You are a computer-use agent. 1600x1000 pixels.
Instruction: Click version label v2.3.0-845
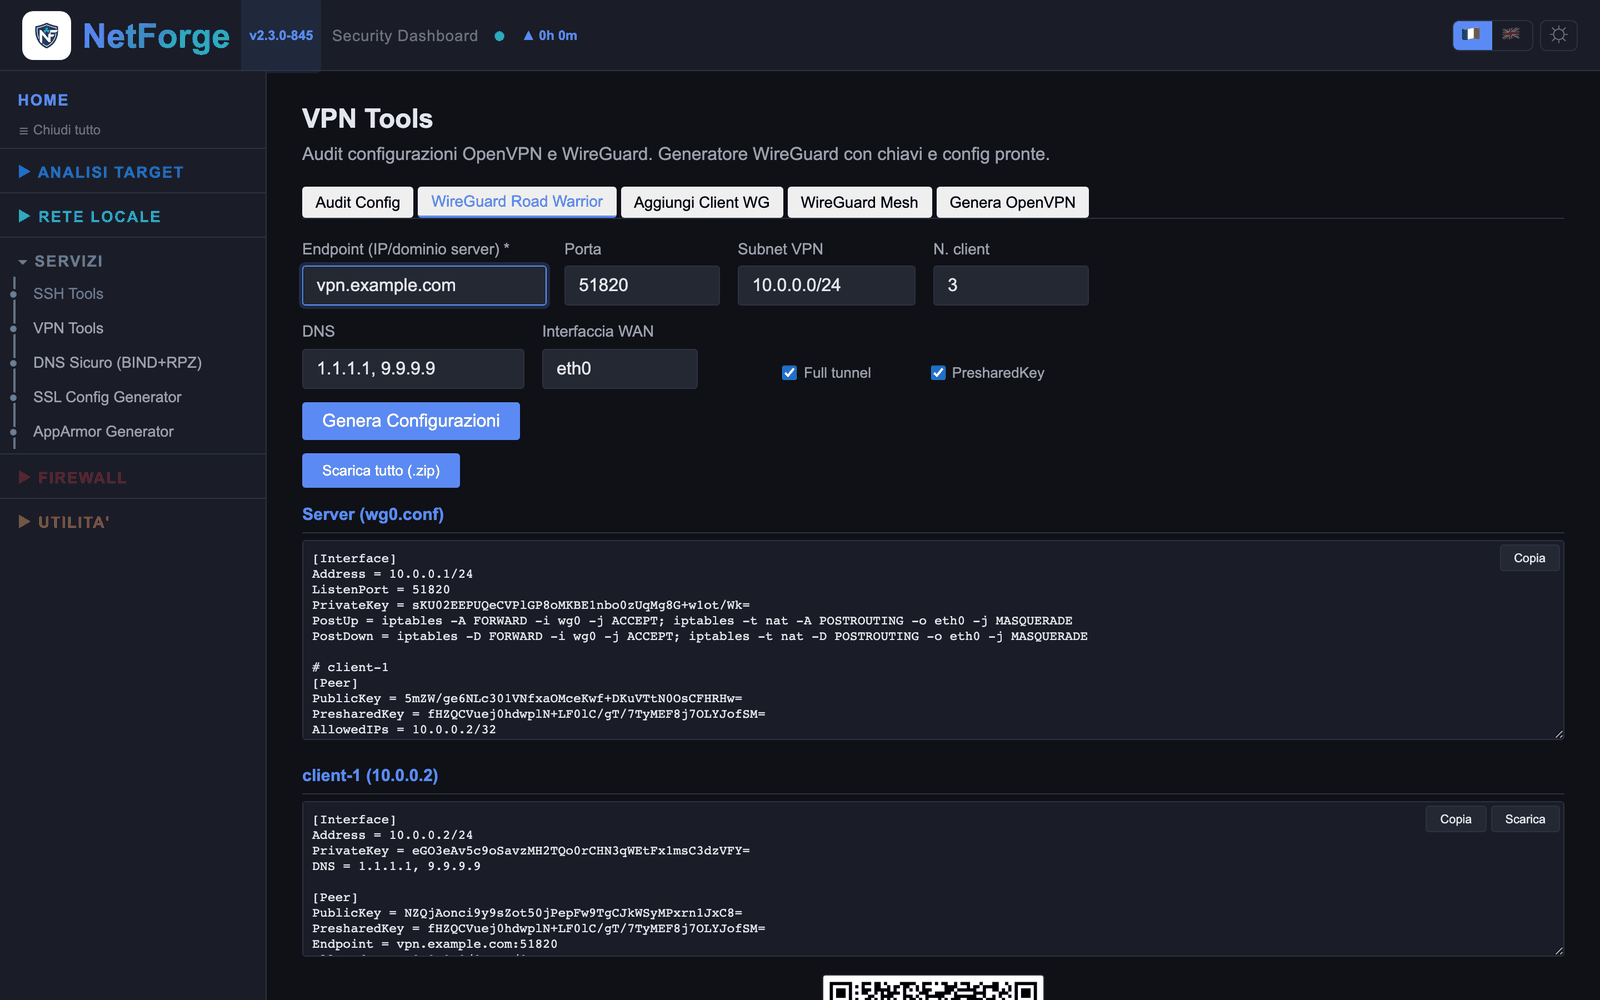[x=281, y=36]
